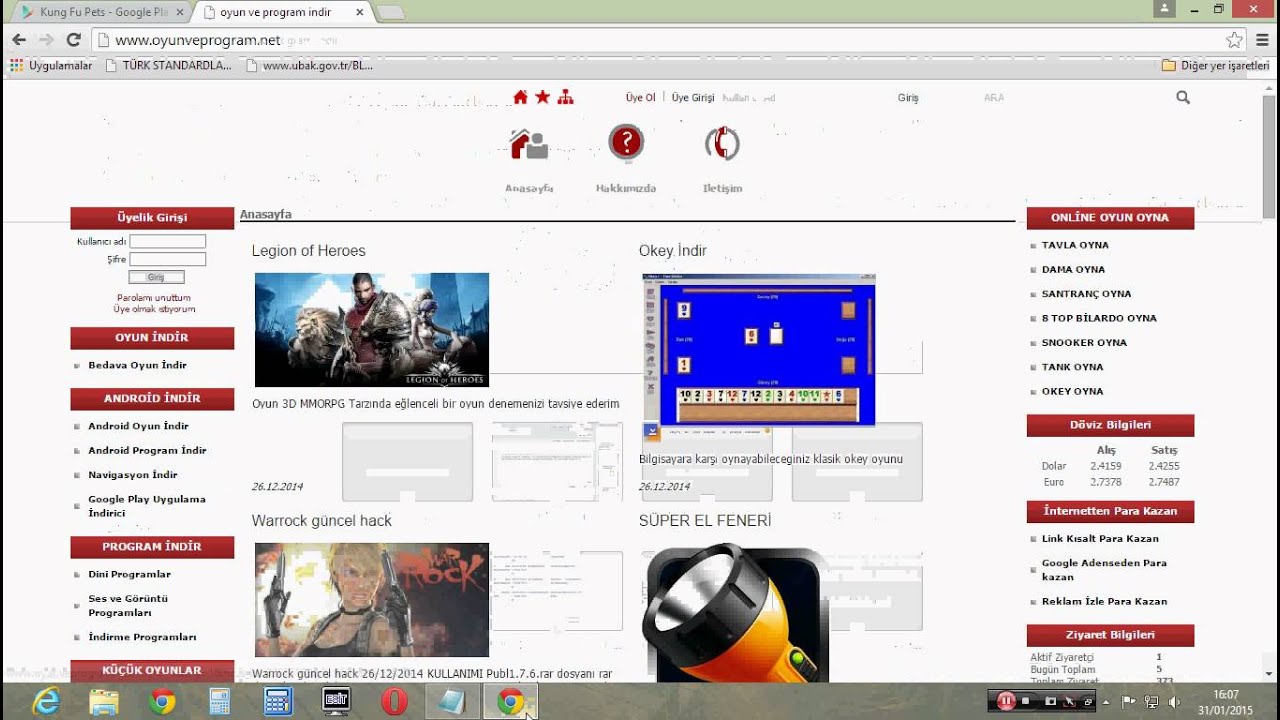Open a new browser tab

pyautogui.click(x=391, y=12)
